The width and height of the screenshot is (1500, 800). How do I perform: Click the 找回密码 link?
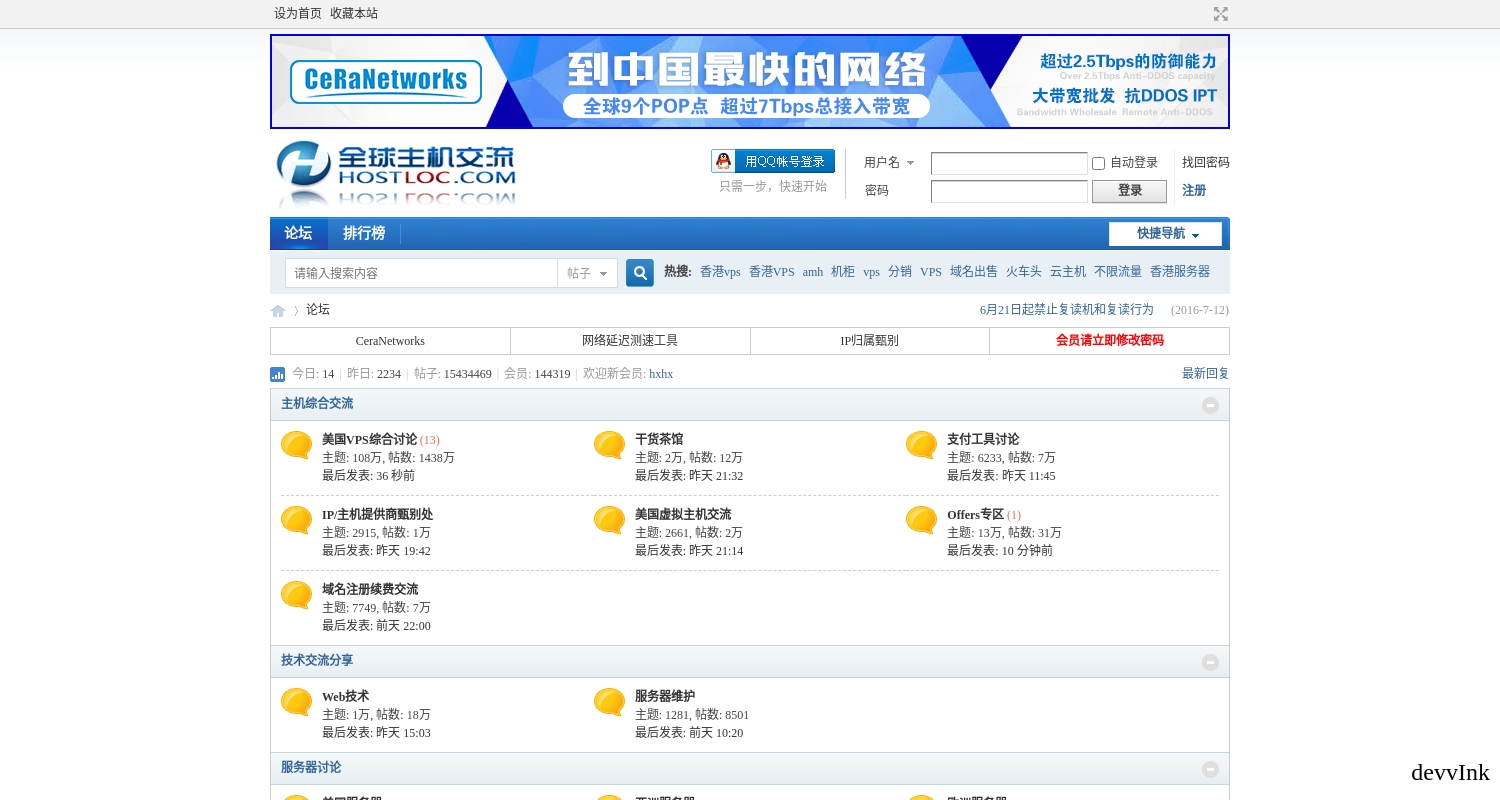tap(1206, 162)
